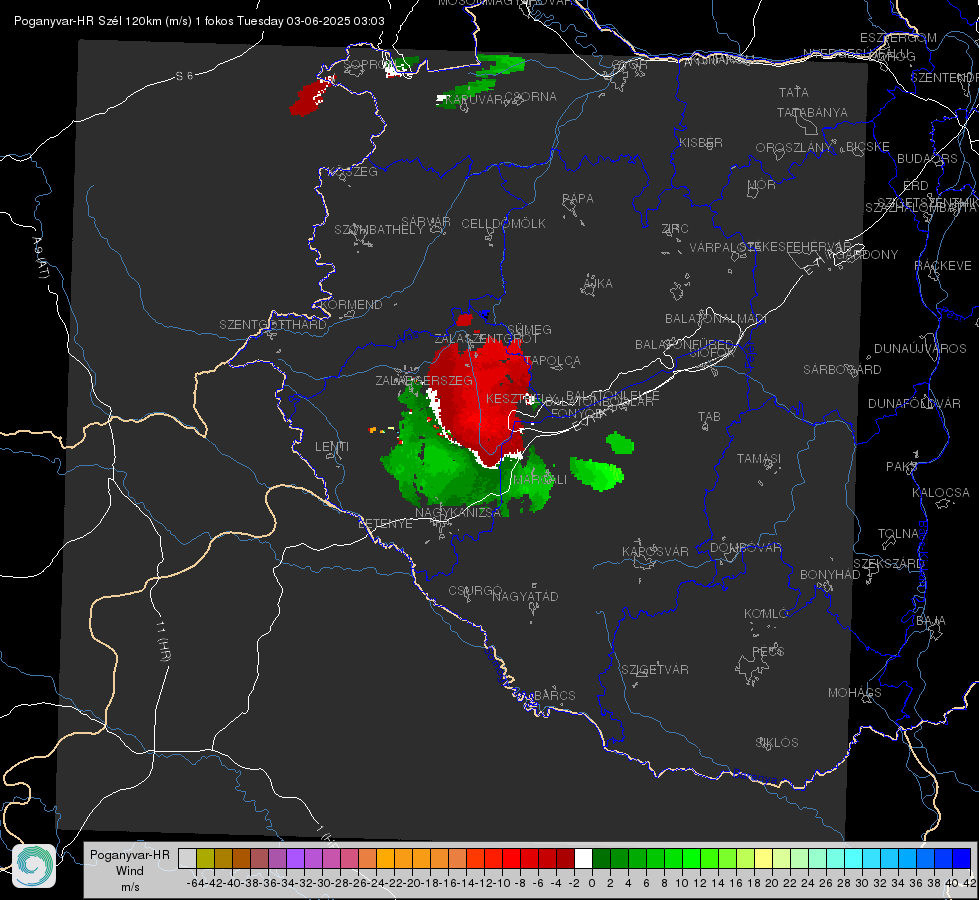
Task: Click the TAPOLCA city label
Action: point(553,360)
